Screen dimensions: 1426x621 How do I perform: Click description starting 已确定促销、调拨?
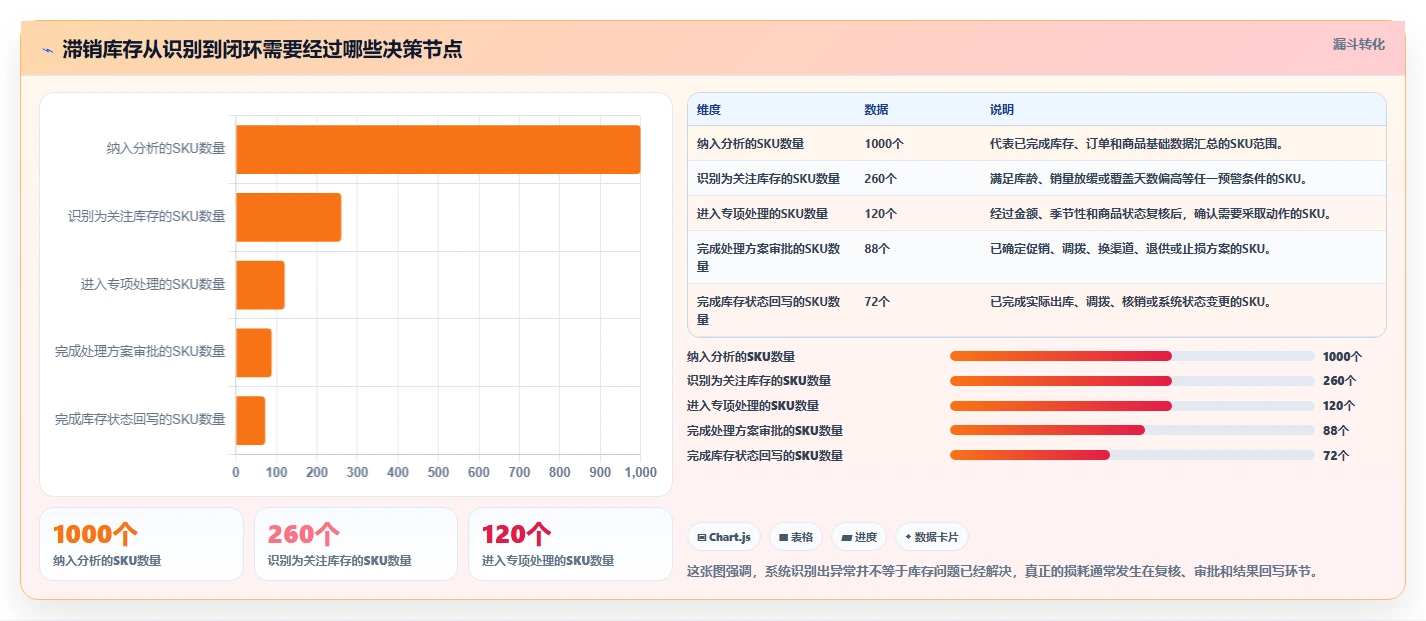point(1130,249)
